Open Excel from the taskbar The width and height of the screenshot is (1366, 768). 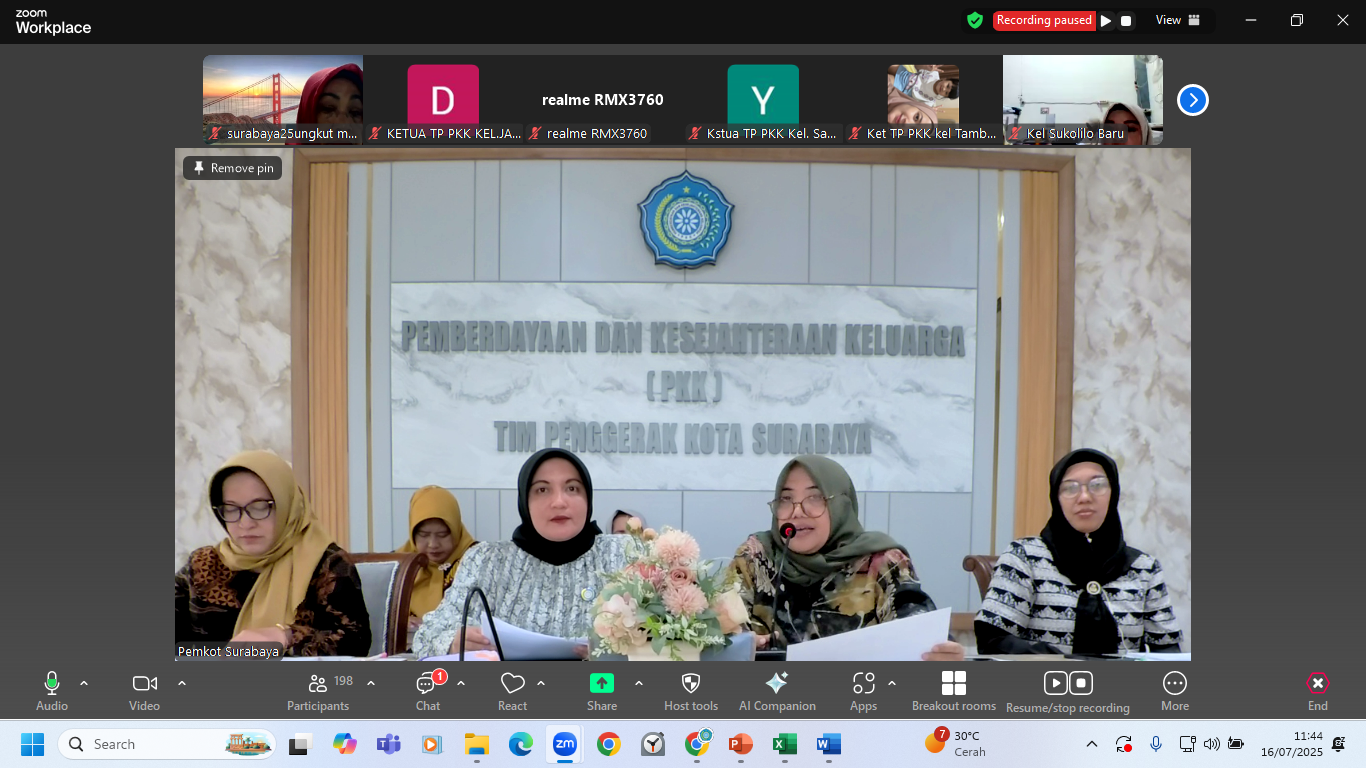click(x=784, y=744)
